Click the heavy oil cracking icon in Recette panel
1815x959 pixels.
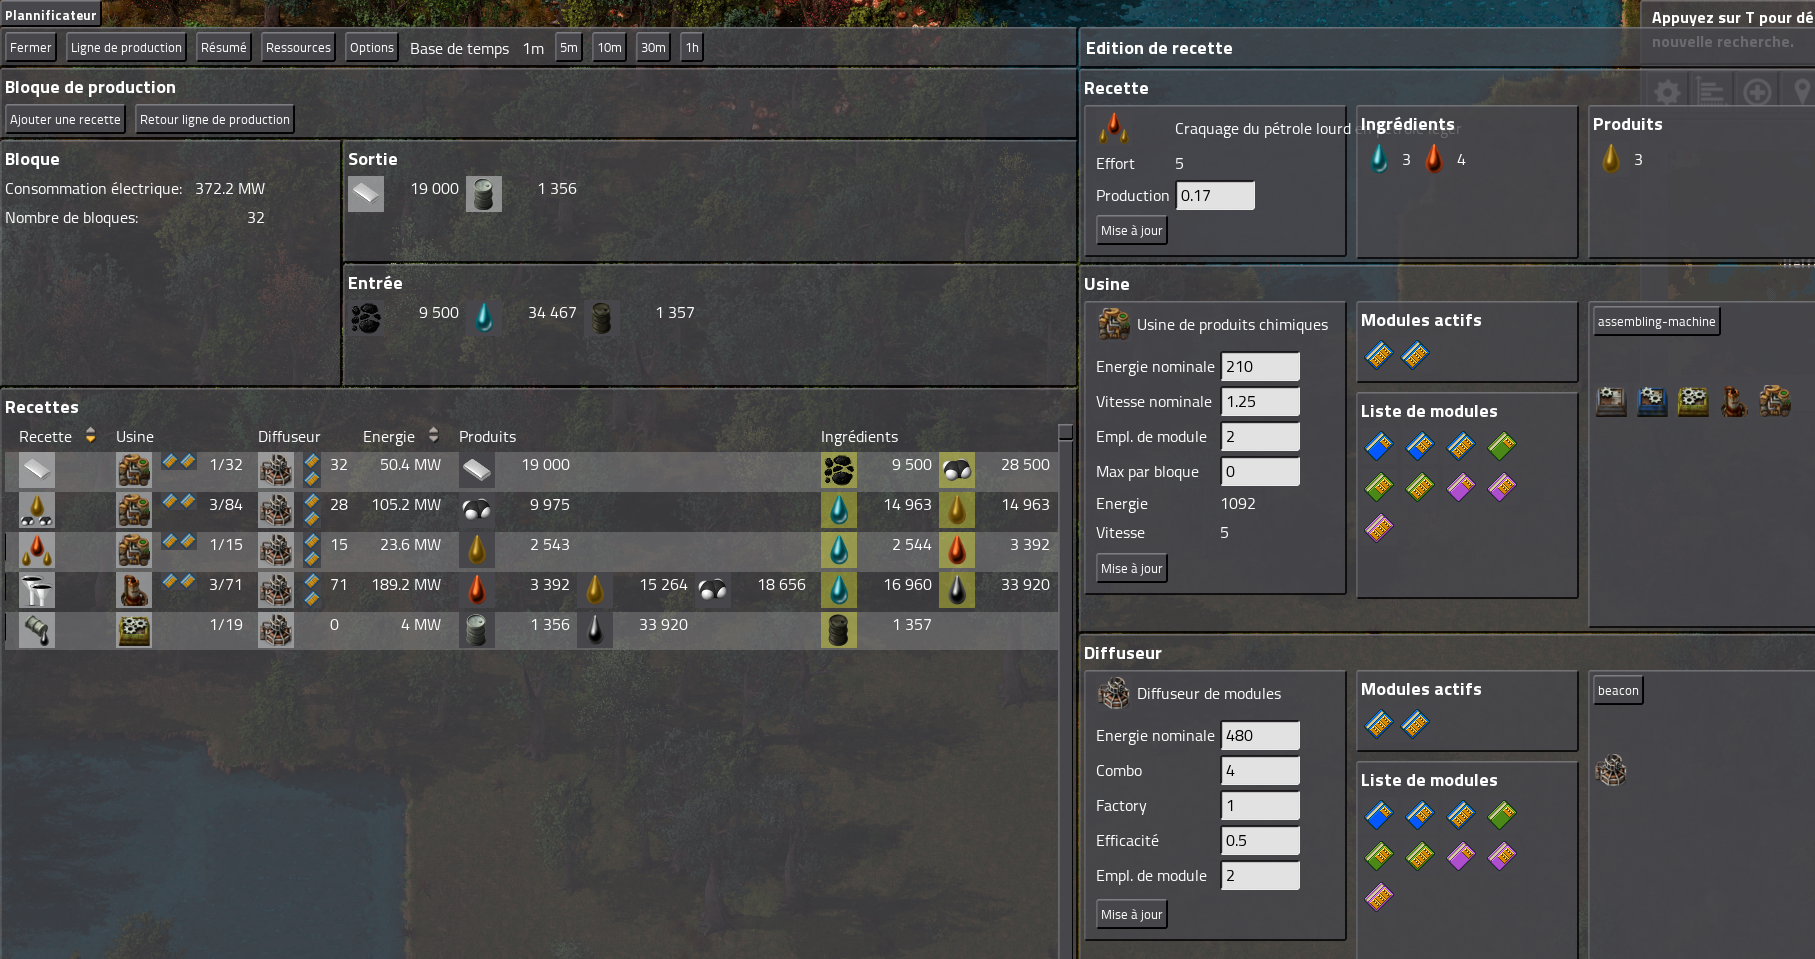pos(1114,128)
